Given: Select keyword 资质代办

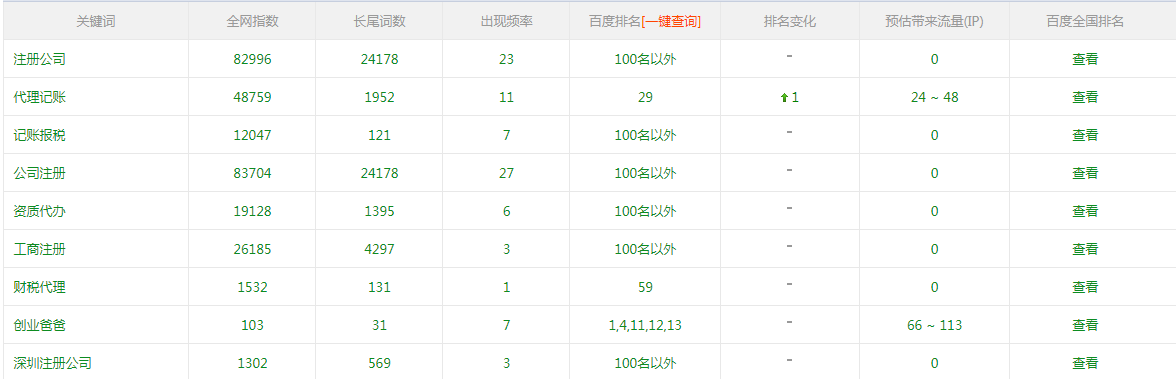Looking at the screenshot, I should click(40, 211).
